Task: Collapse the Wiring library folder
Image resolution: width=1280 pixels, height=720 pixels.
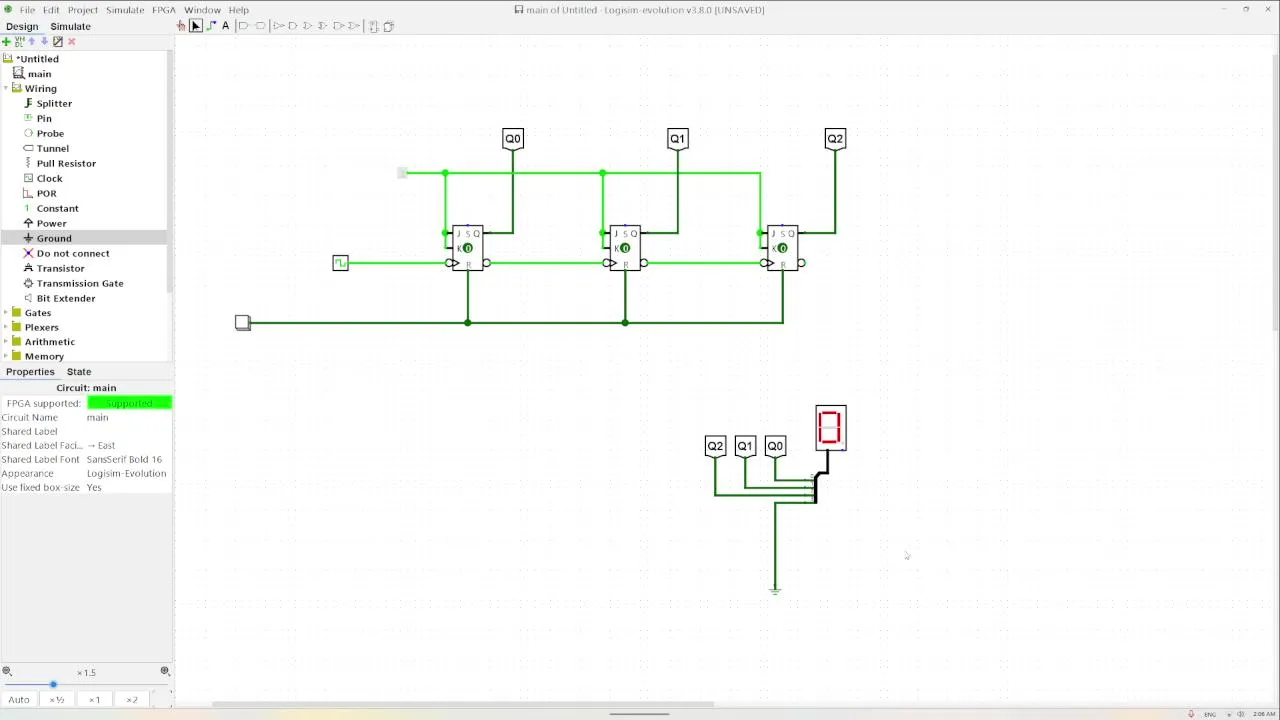Action: pos(6,88)
